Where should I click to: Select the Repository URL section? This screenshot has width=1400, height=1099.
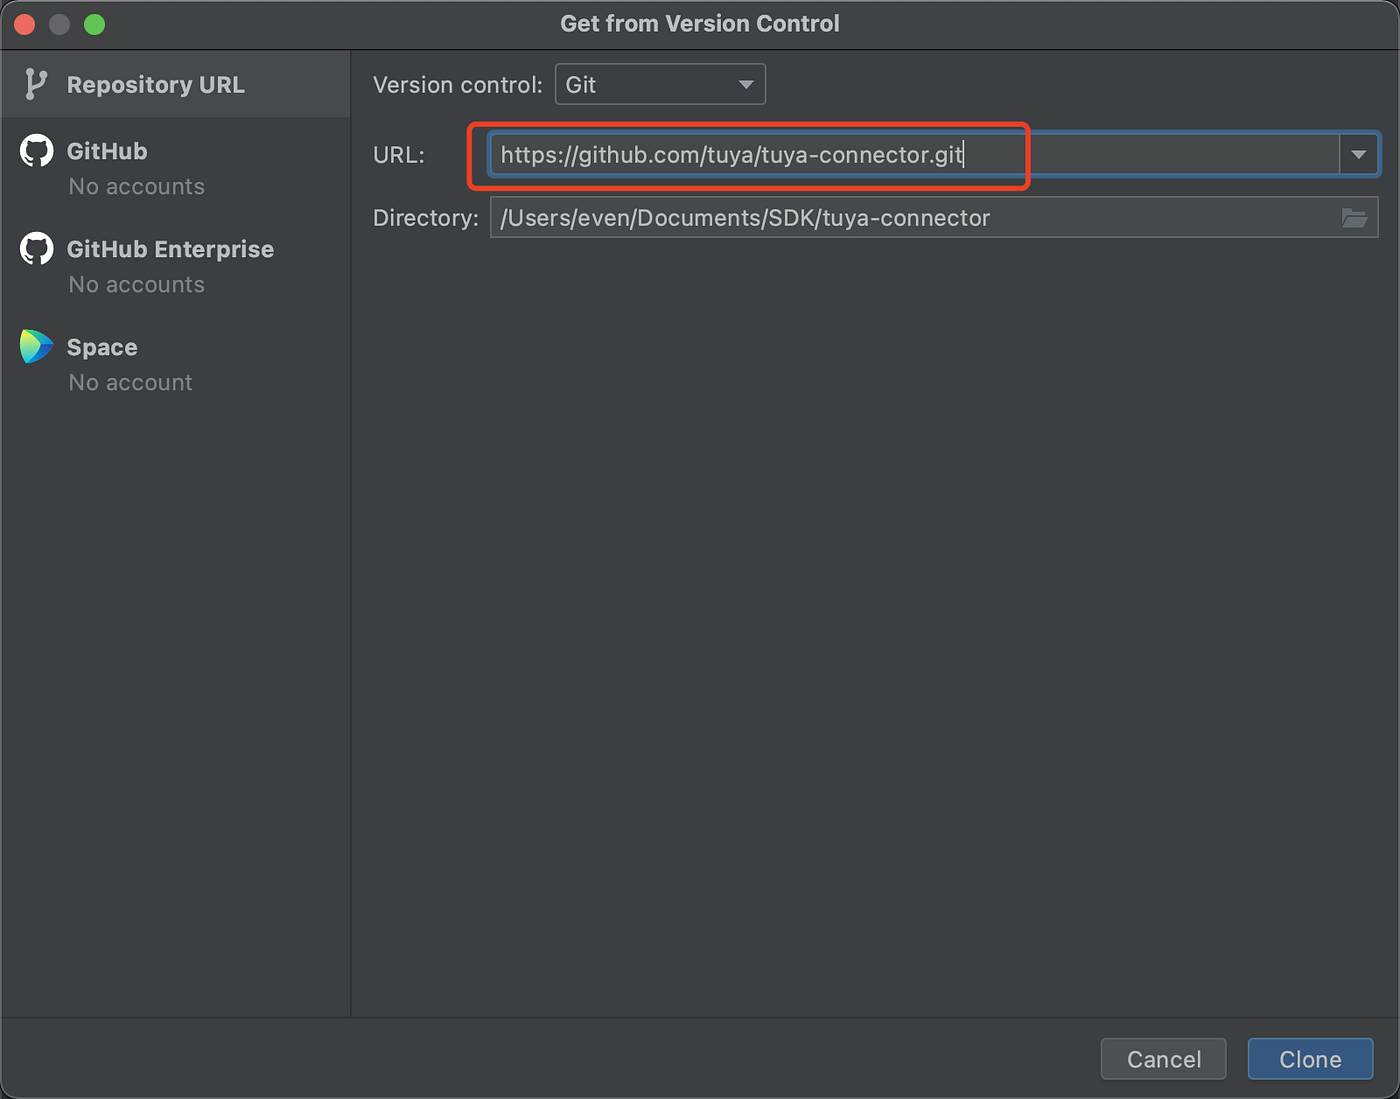pyautogui.click(x=155, y=85)
